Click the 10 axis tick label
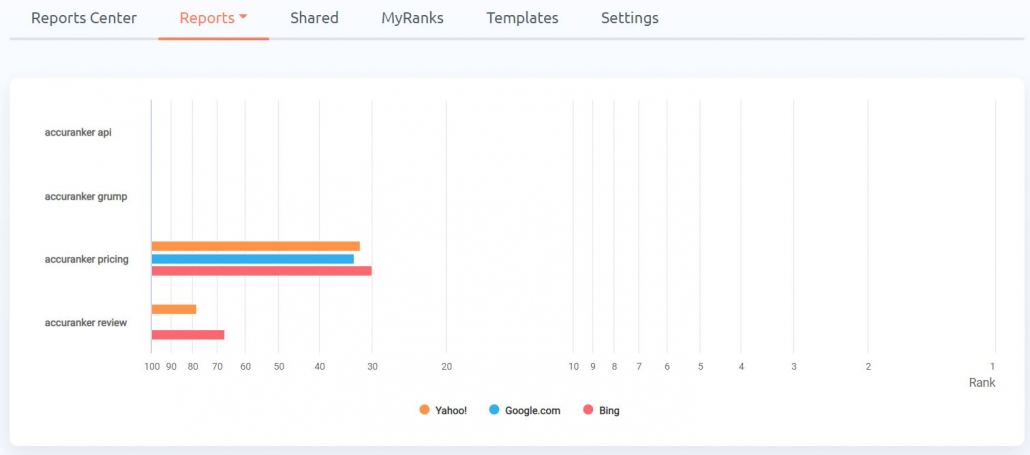Image resolution: width=1030 pixels, height=455 pixels. coord(573,367)
